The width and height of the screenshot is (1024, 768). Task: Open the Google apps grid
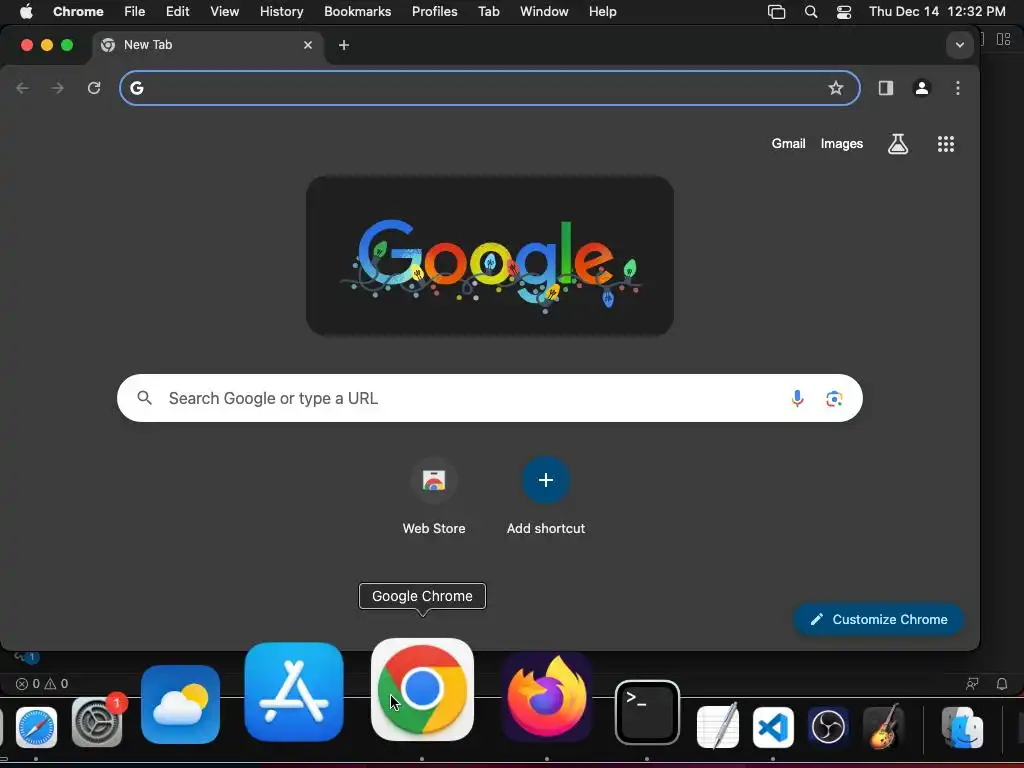click(946, 144)
